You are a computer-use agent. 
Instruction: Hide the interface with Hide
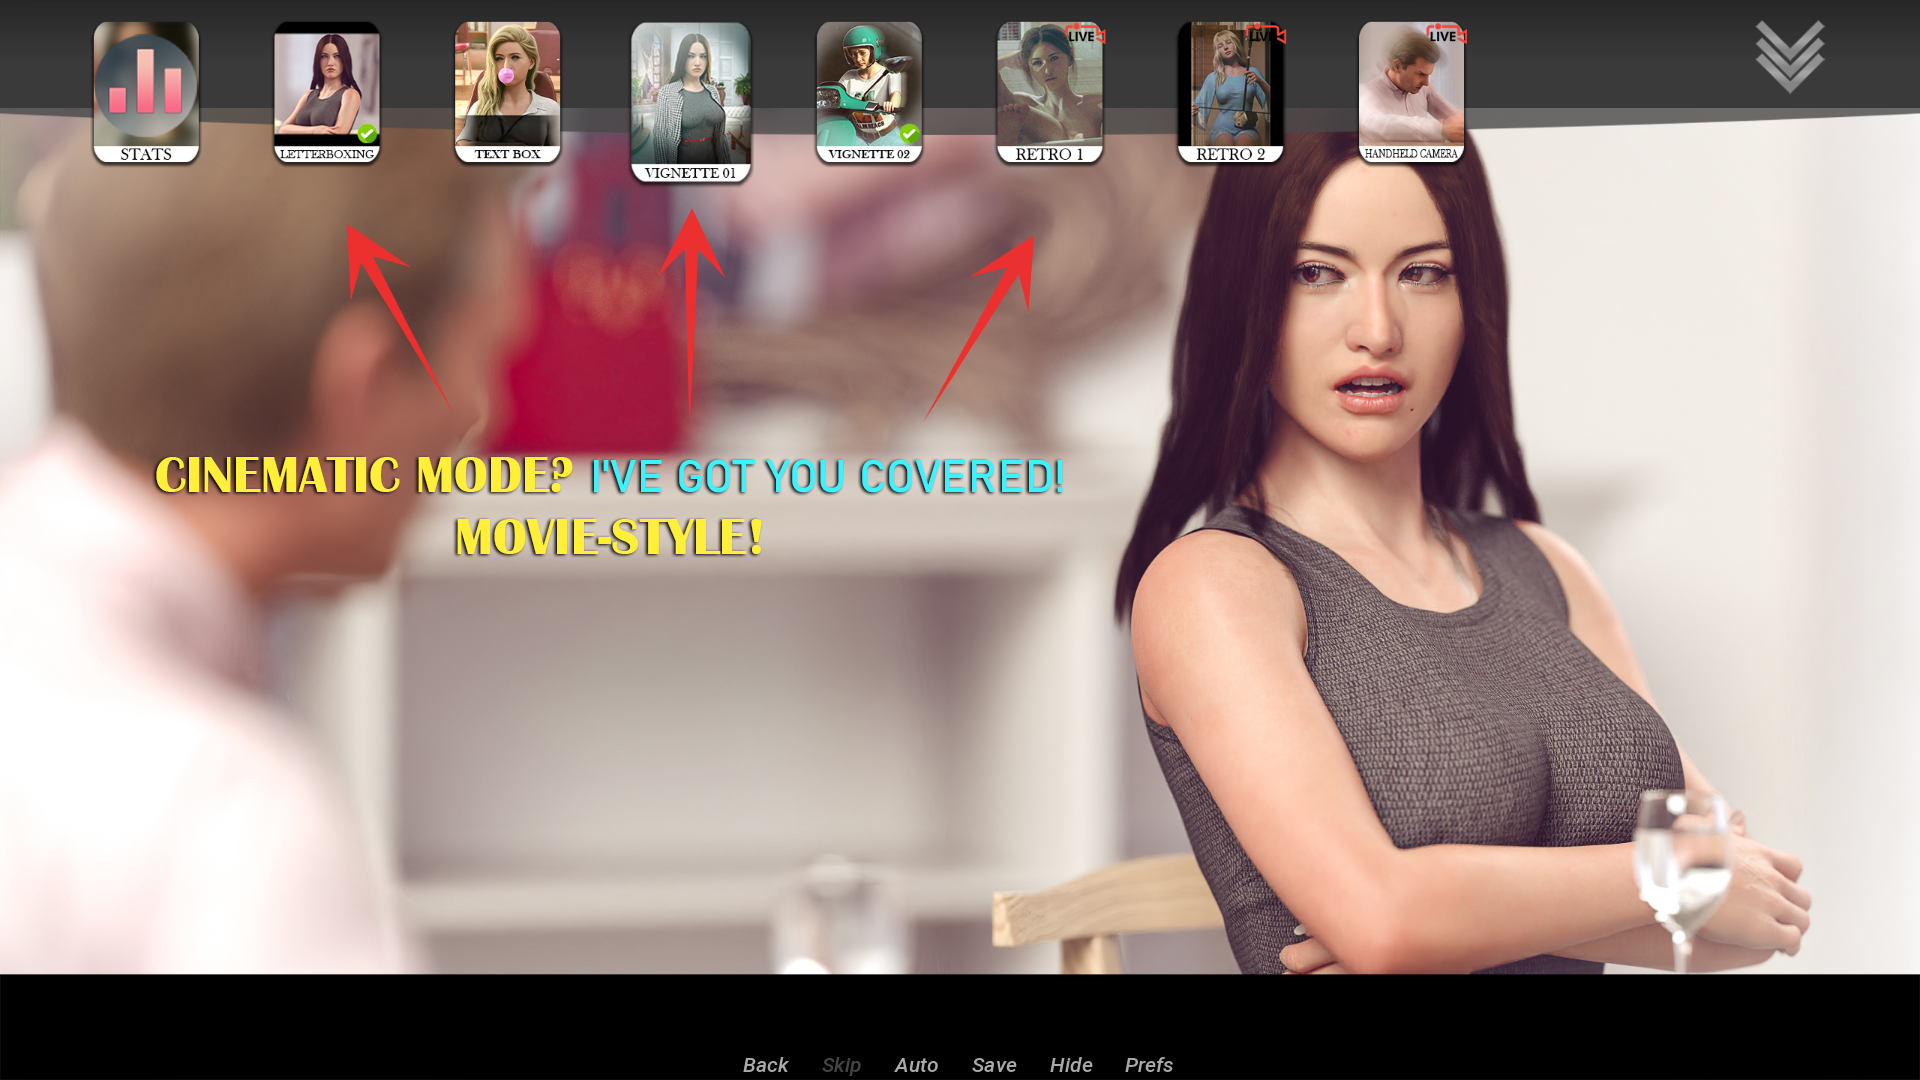pyautogui.click(x=1071, y=1065)
